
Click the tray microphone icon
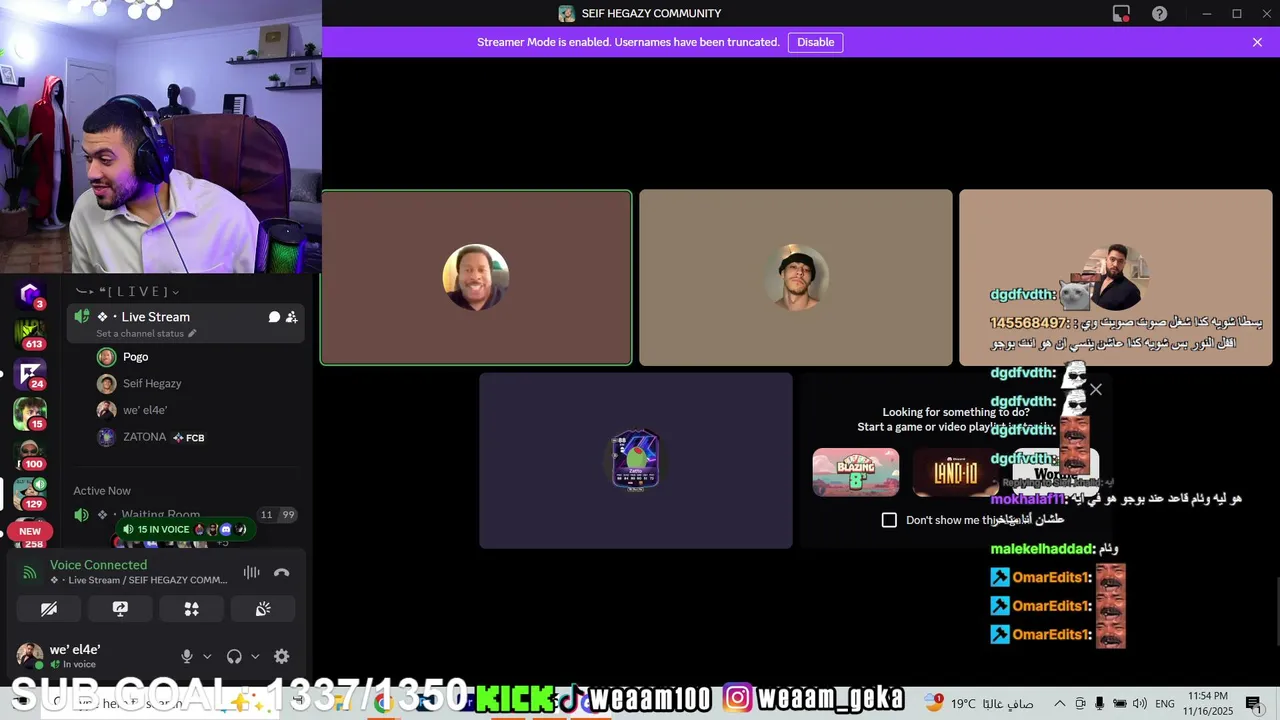1100,704
